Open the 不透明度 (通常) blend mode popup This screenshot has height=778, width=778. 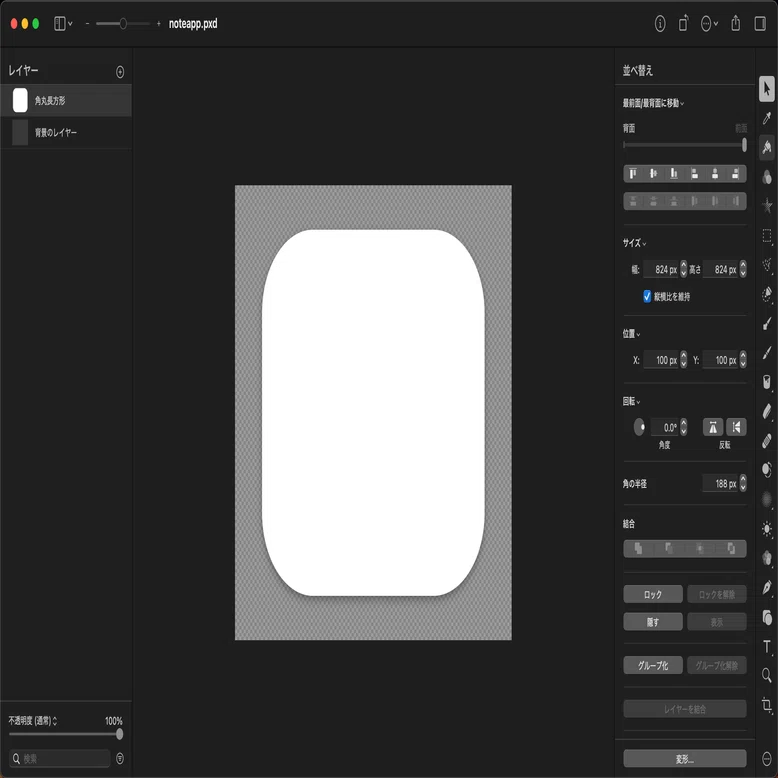tap(33, 720)
